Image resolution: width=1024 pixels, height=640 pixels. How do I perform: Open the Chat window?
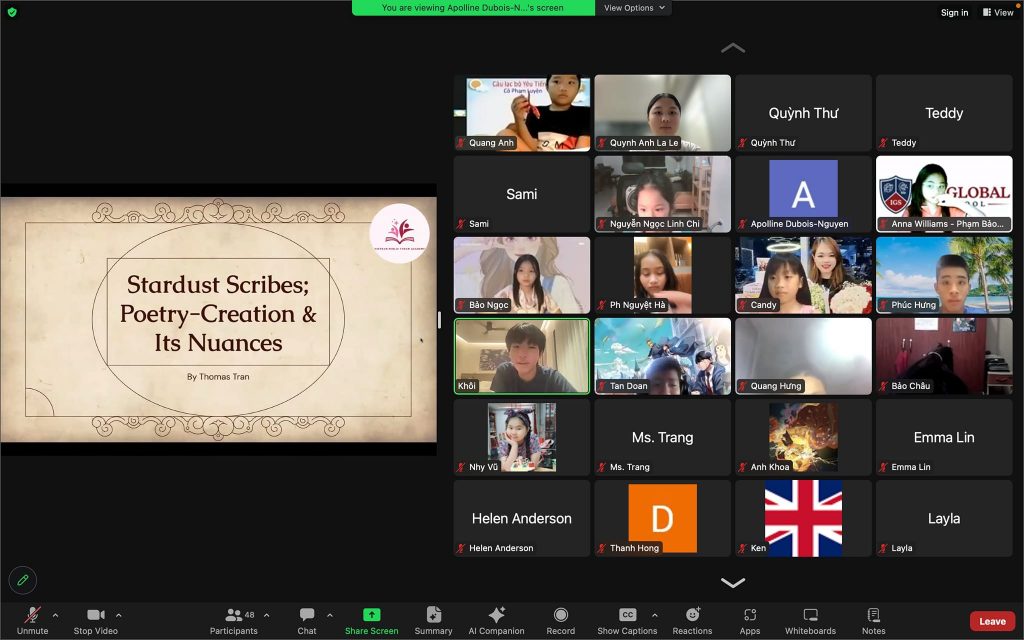click(x=307, y=619)
